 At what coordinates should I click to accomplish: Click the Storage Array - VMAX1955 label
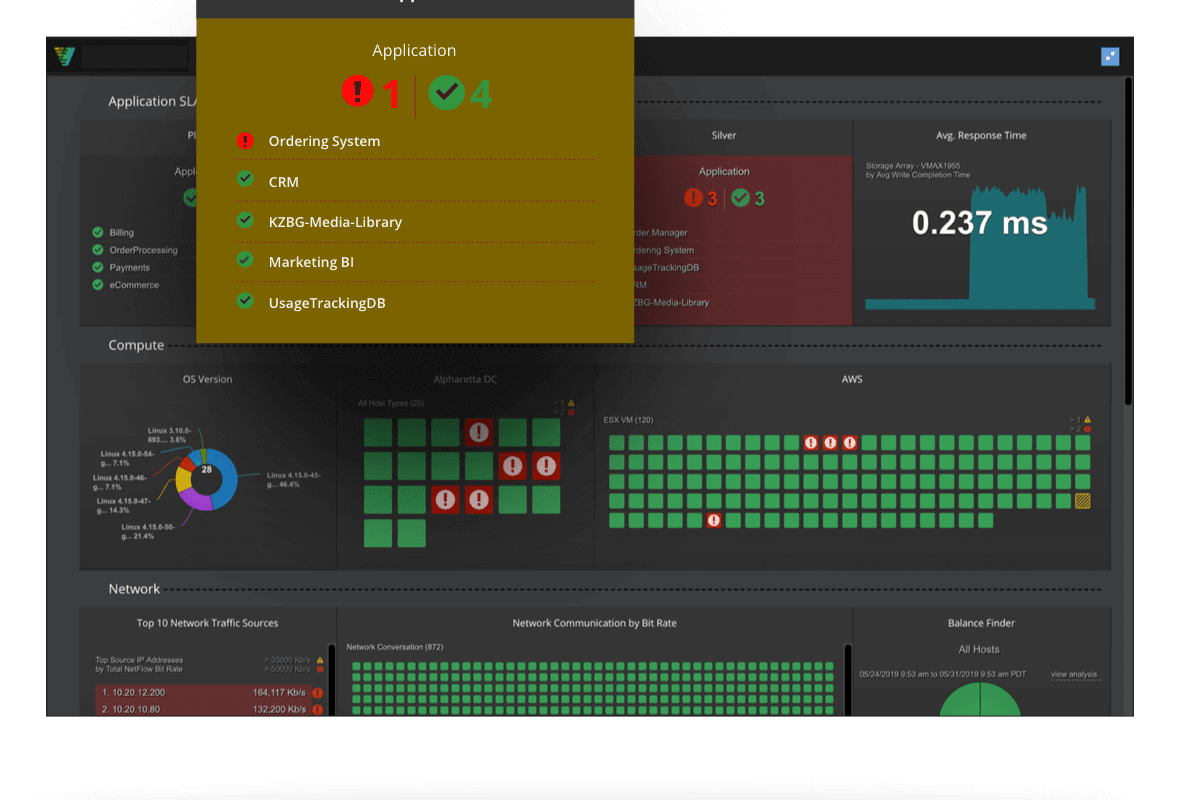[912, 166]
